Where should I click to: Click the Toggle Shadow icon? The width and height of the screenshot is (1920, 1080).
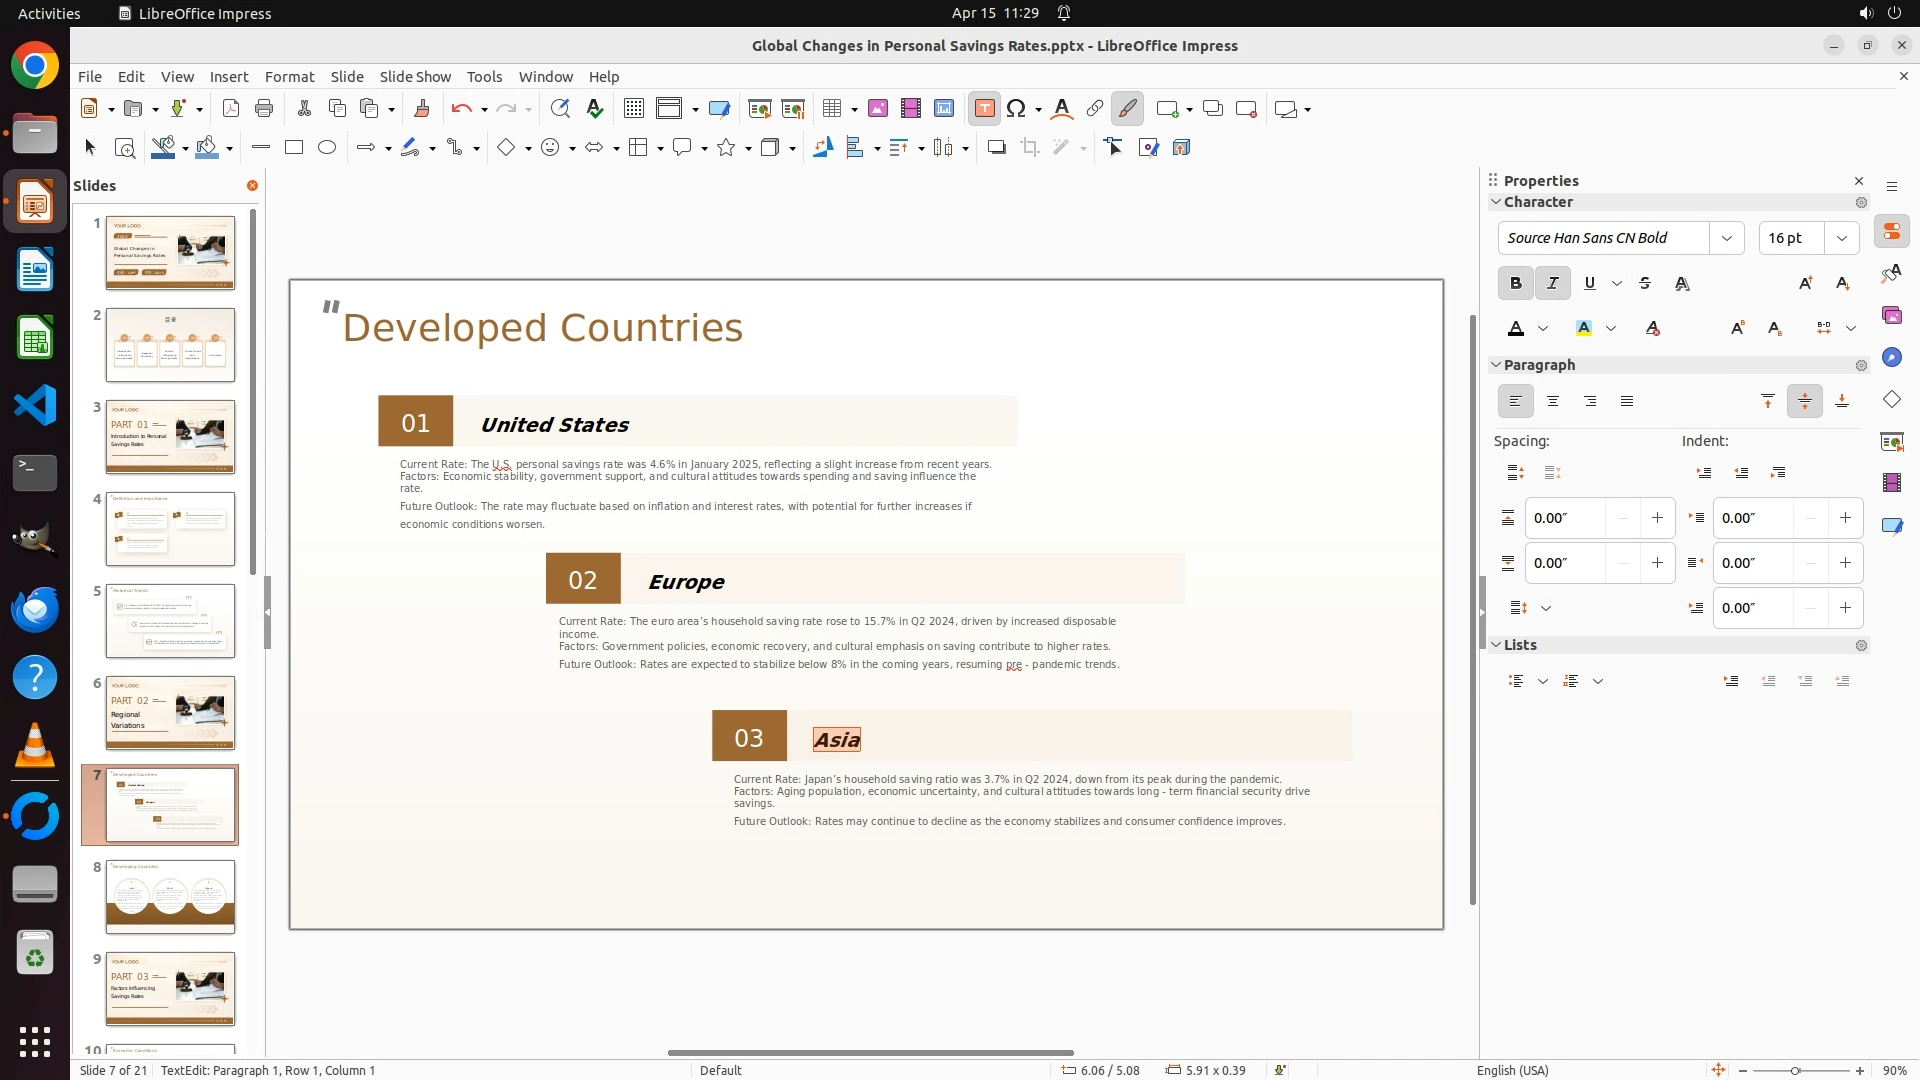click(996, 148)
